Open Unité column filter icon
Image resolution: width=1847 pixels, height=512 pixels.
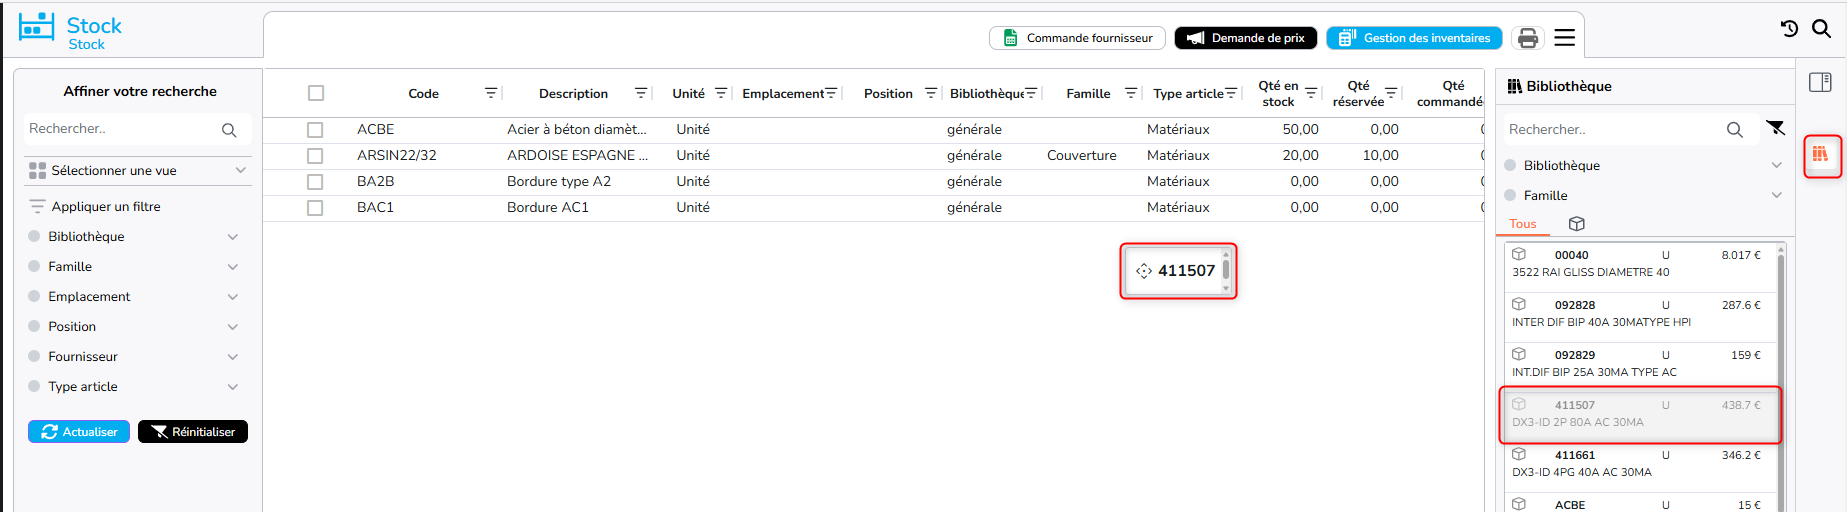click(x=721, y=93)
